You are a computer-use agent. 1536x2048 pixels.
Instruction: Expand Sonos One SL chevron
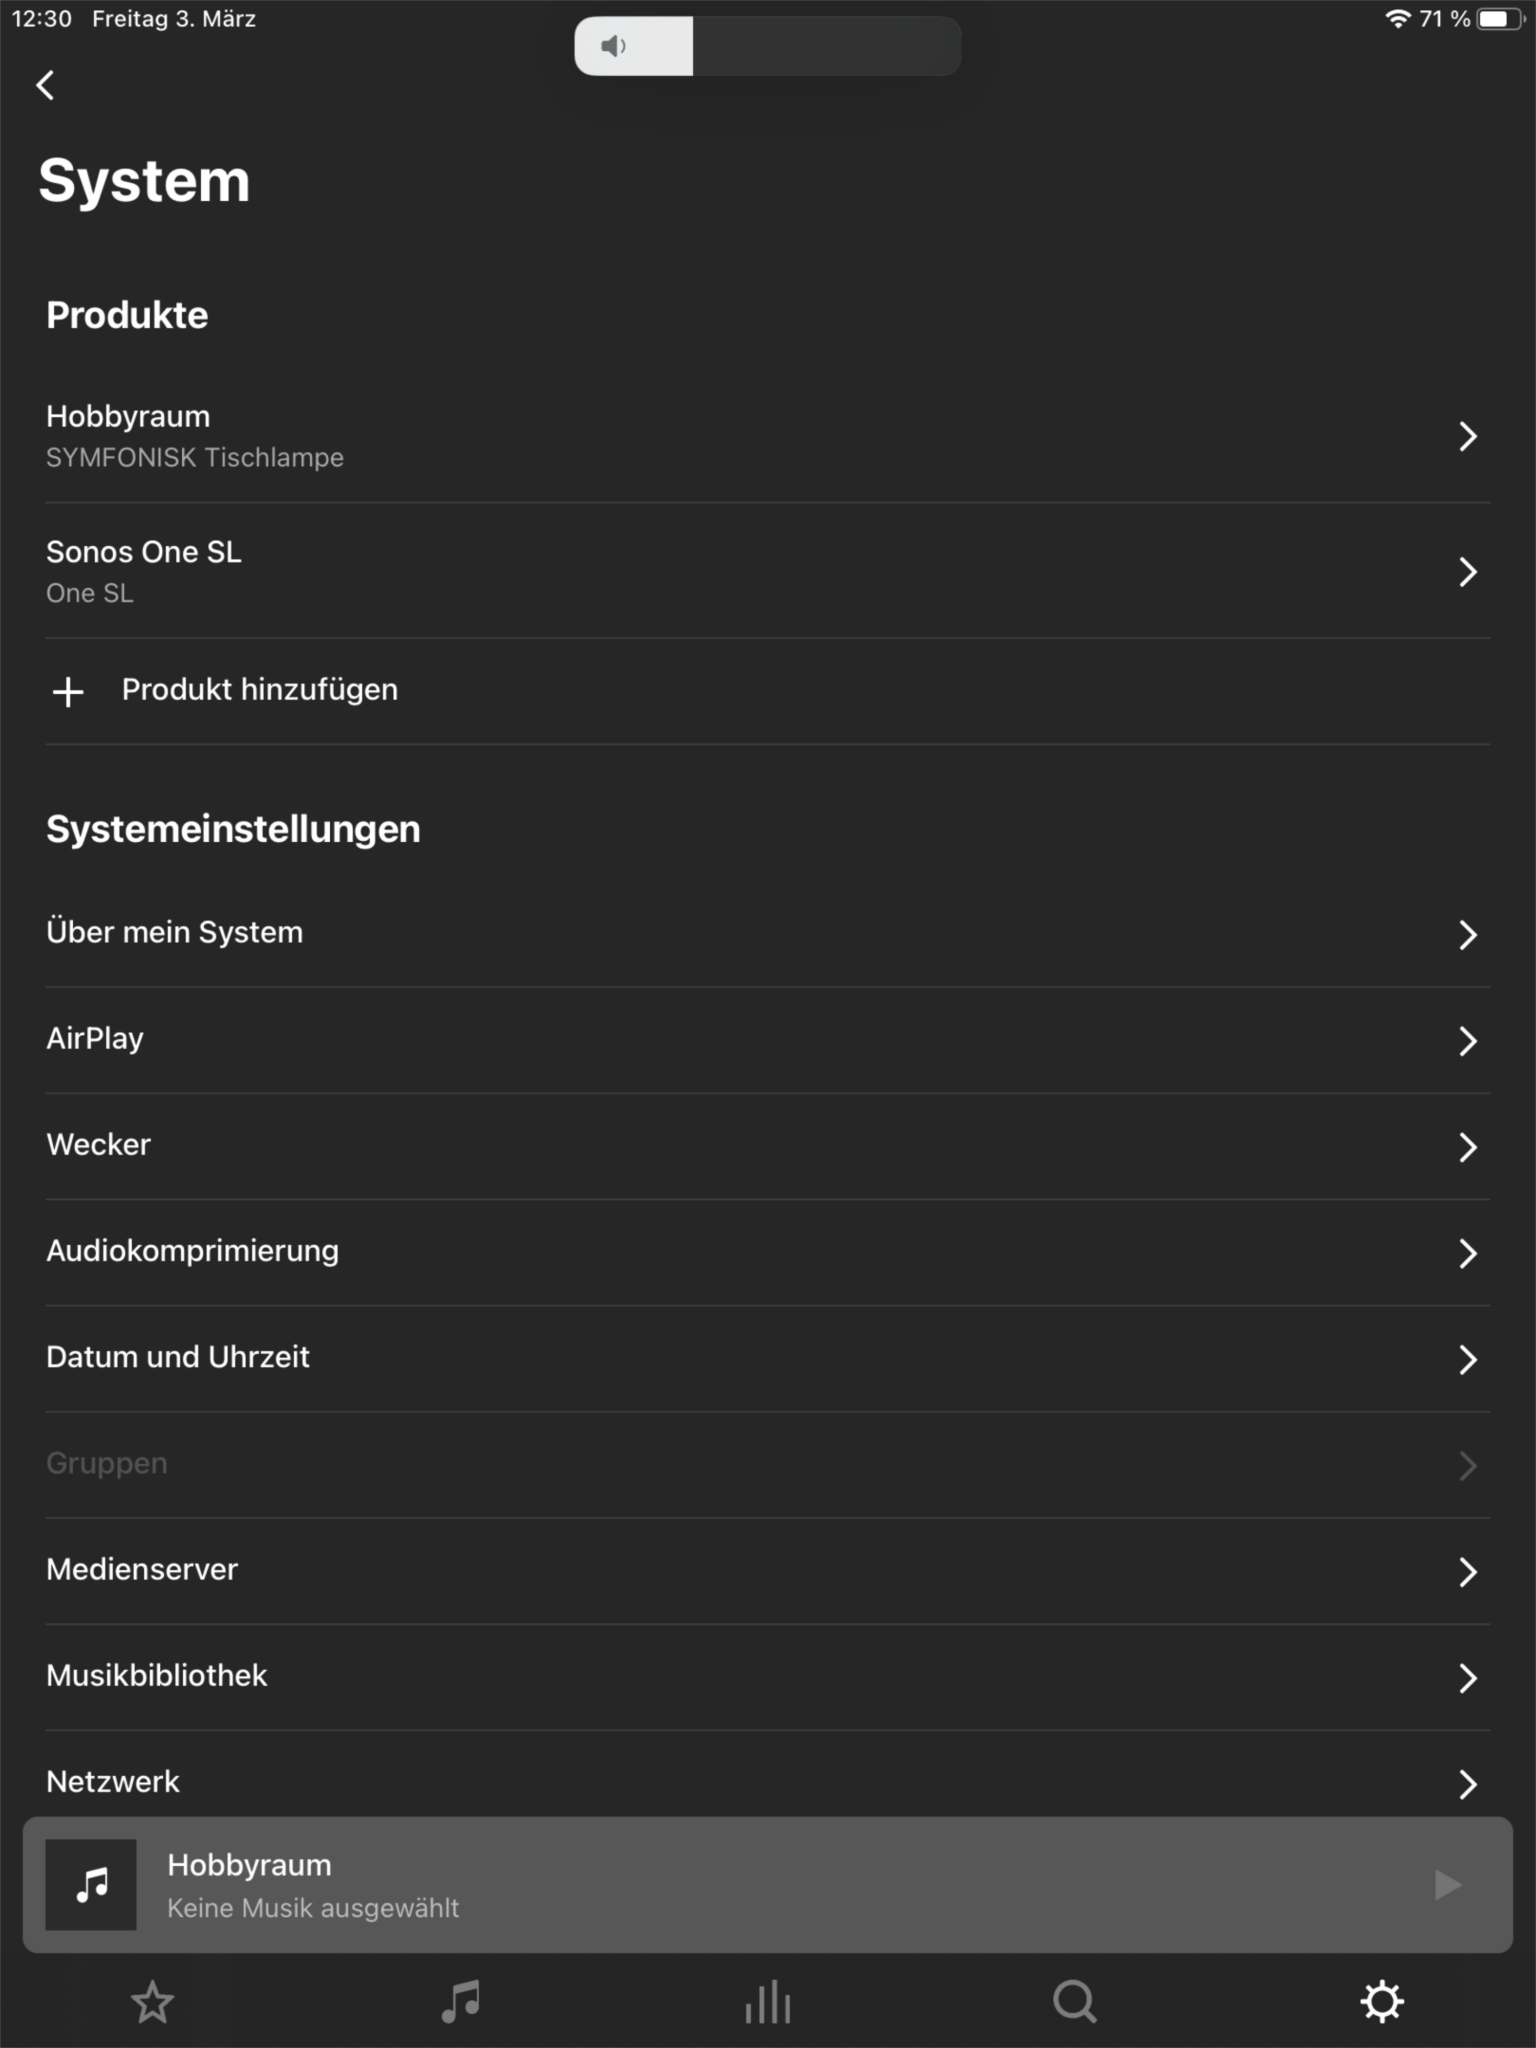pyautogui.click(x=1467, y=572)
